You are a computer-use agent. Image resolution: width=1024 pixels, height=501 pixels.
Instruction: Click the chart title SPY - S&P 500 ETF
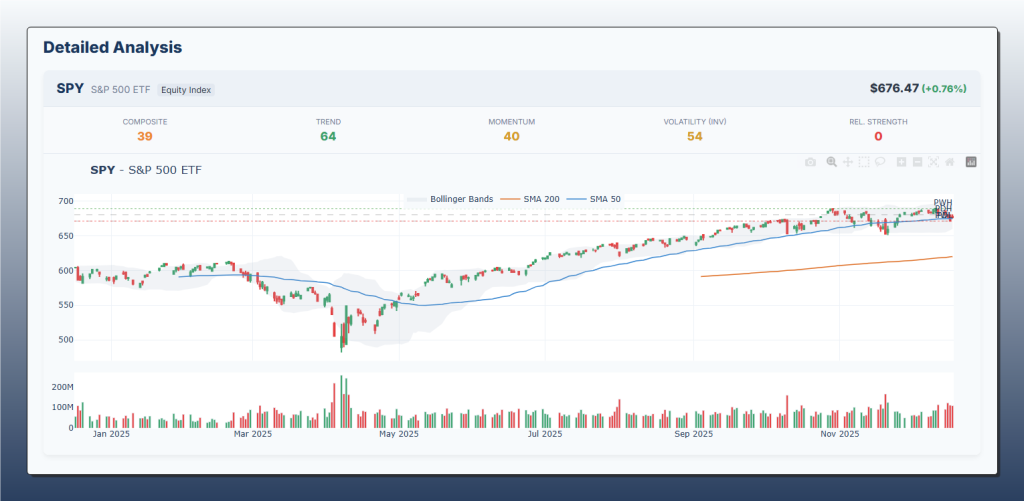coord(146,170)
